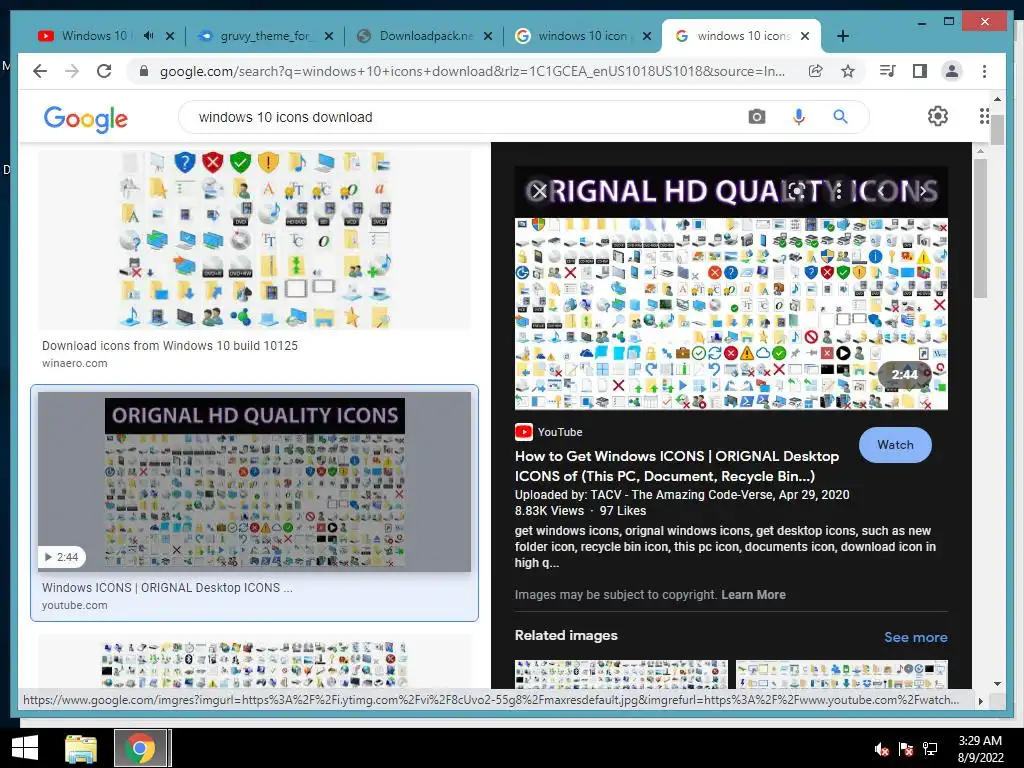Bookmark this page with the star
This screenshot has width=1024, height=768.
(848, 71)
